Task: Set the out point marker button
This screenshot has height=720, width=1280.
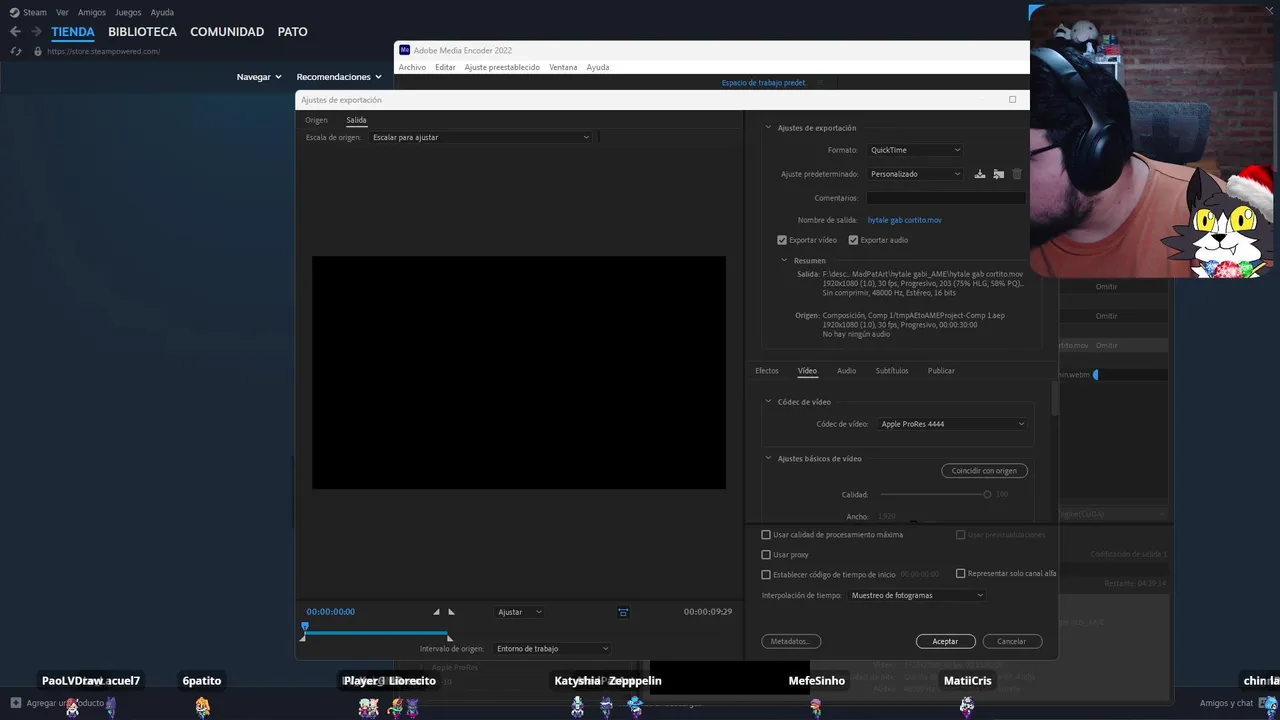Action: (x=451, y=612)
